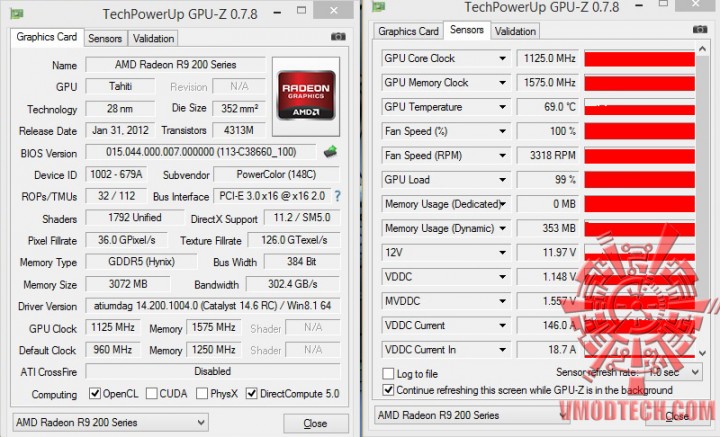
Task: Click the GPU field showing Tahiti
Action: [x=120, y=86]
